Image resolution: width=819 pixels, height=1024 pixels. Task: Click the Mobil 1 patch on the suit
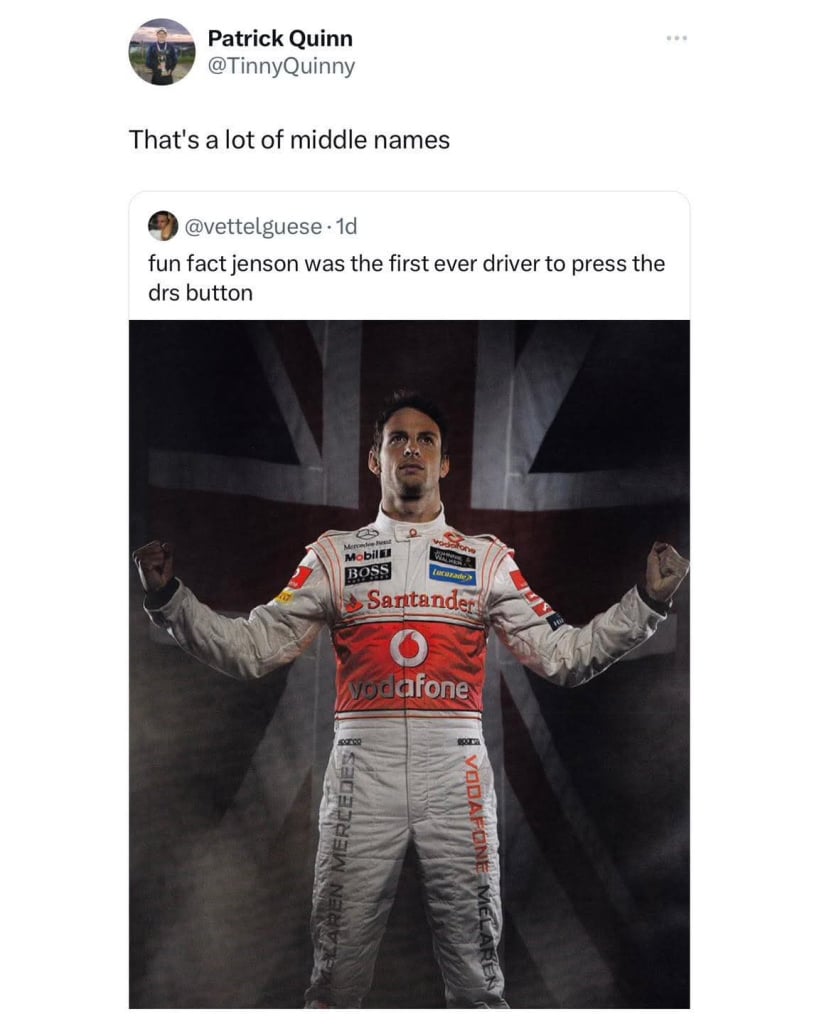pyautogui.click(x=368, y=556)
